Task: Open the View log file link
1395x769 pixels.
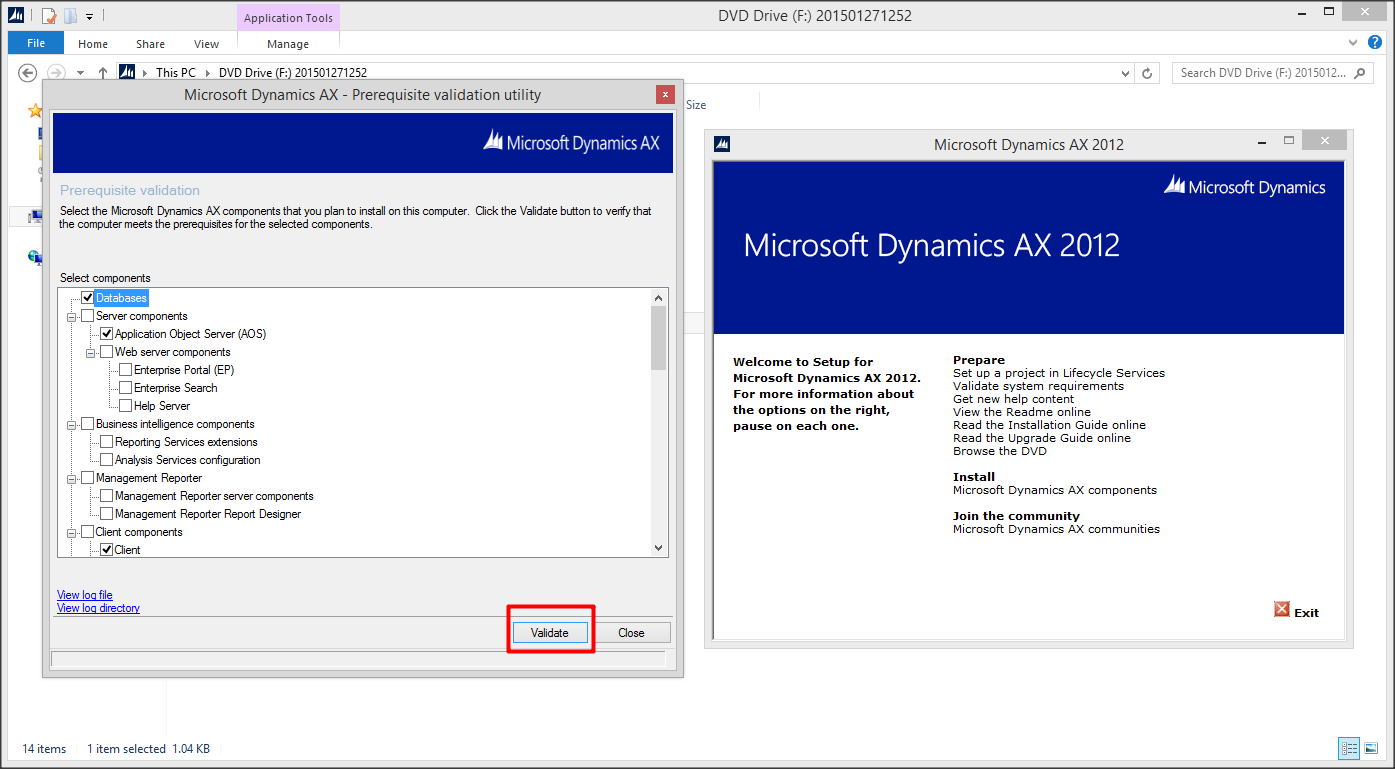Action: (x=85, y=595)
